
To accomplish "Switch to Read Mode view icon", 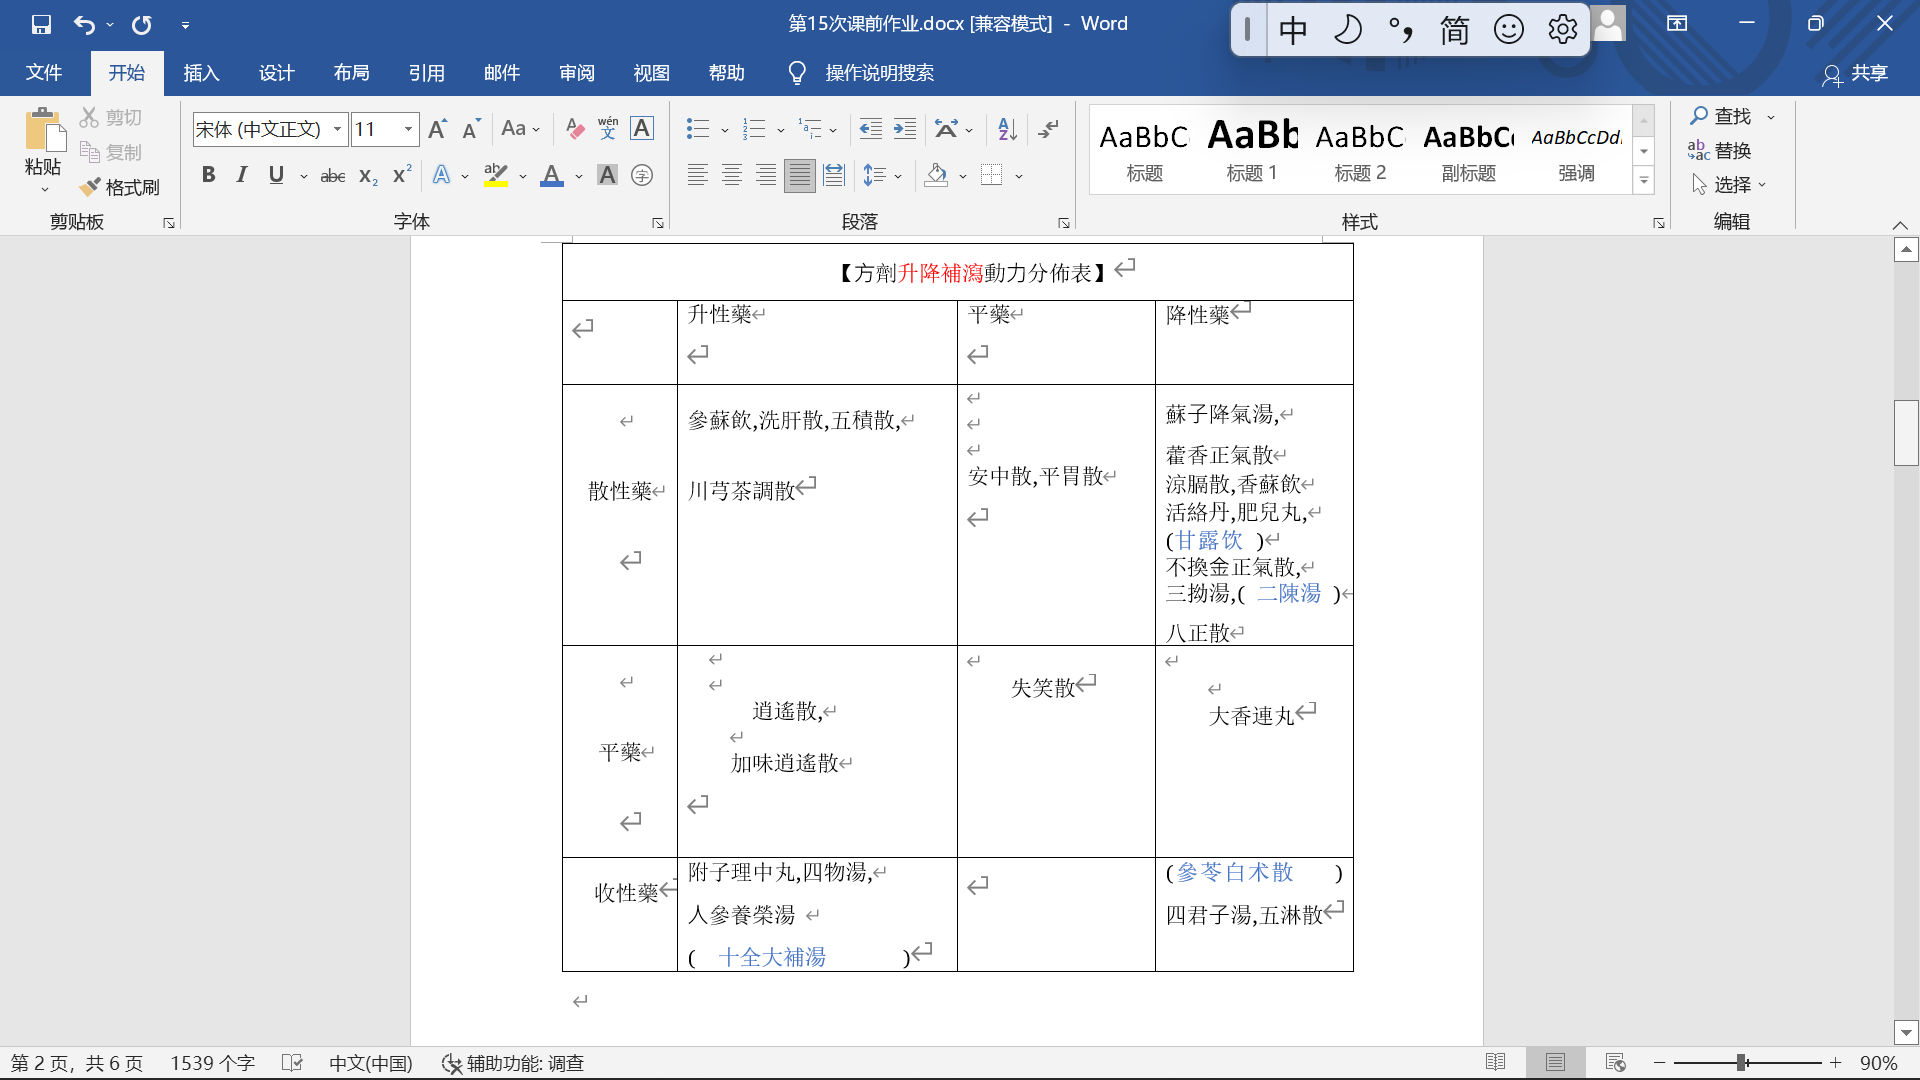I will [x=1496, y=1063].
